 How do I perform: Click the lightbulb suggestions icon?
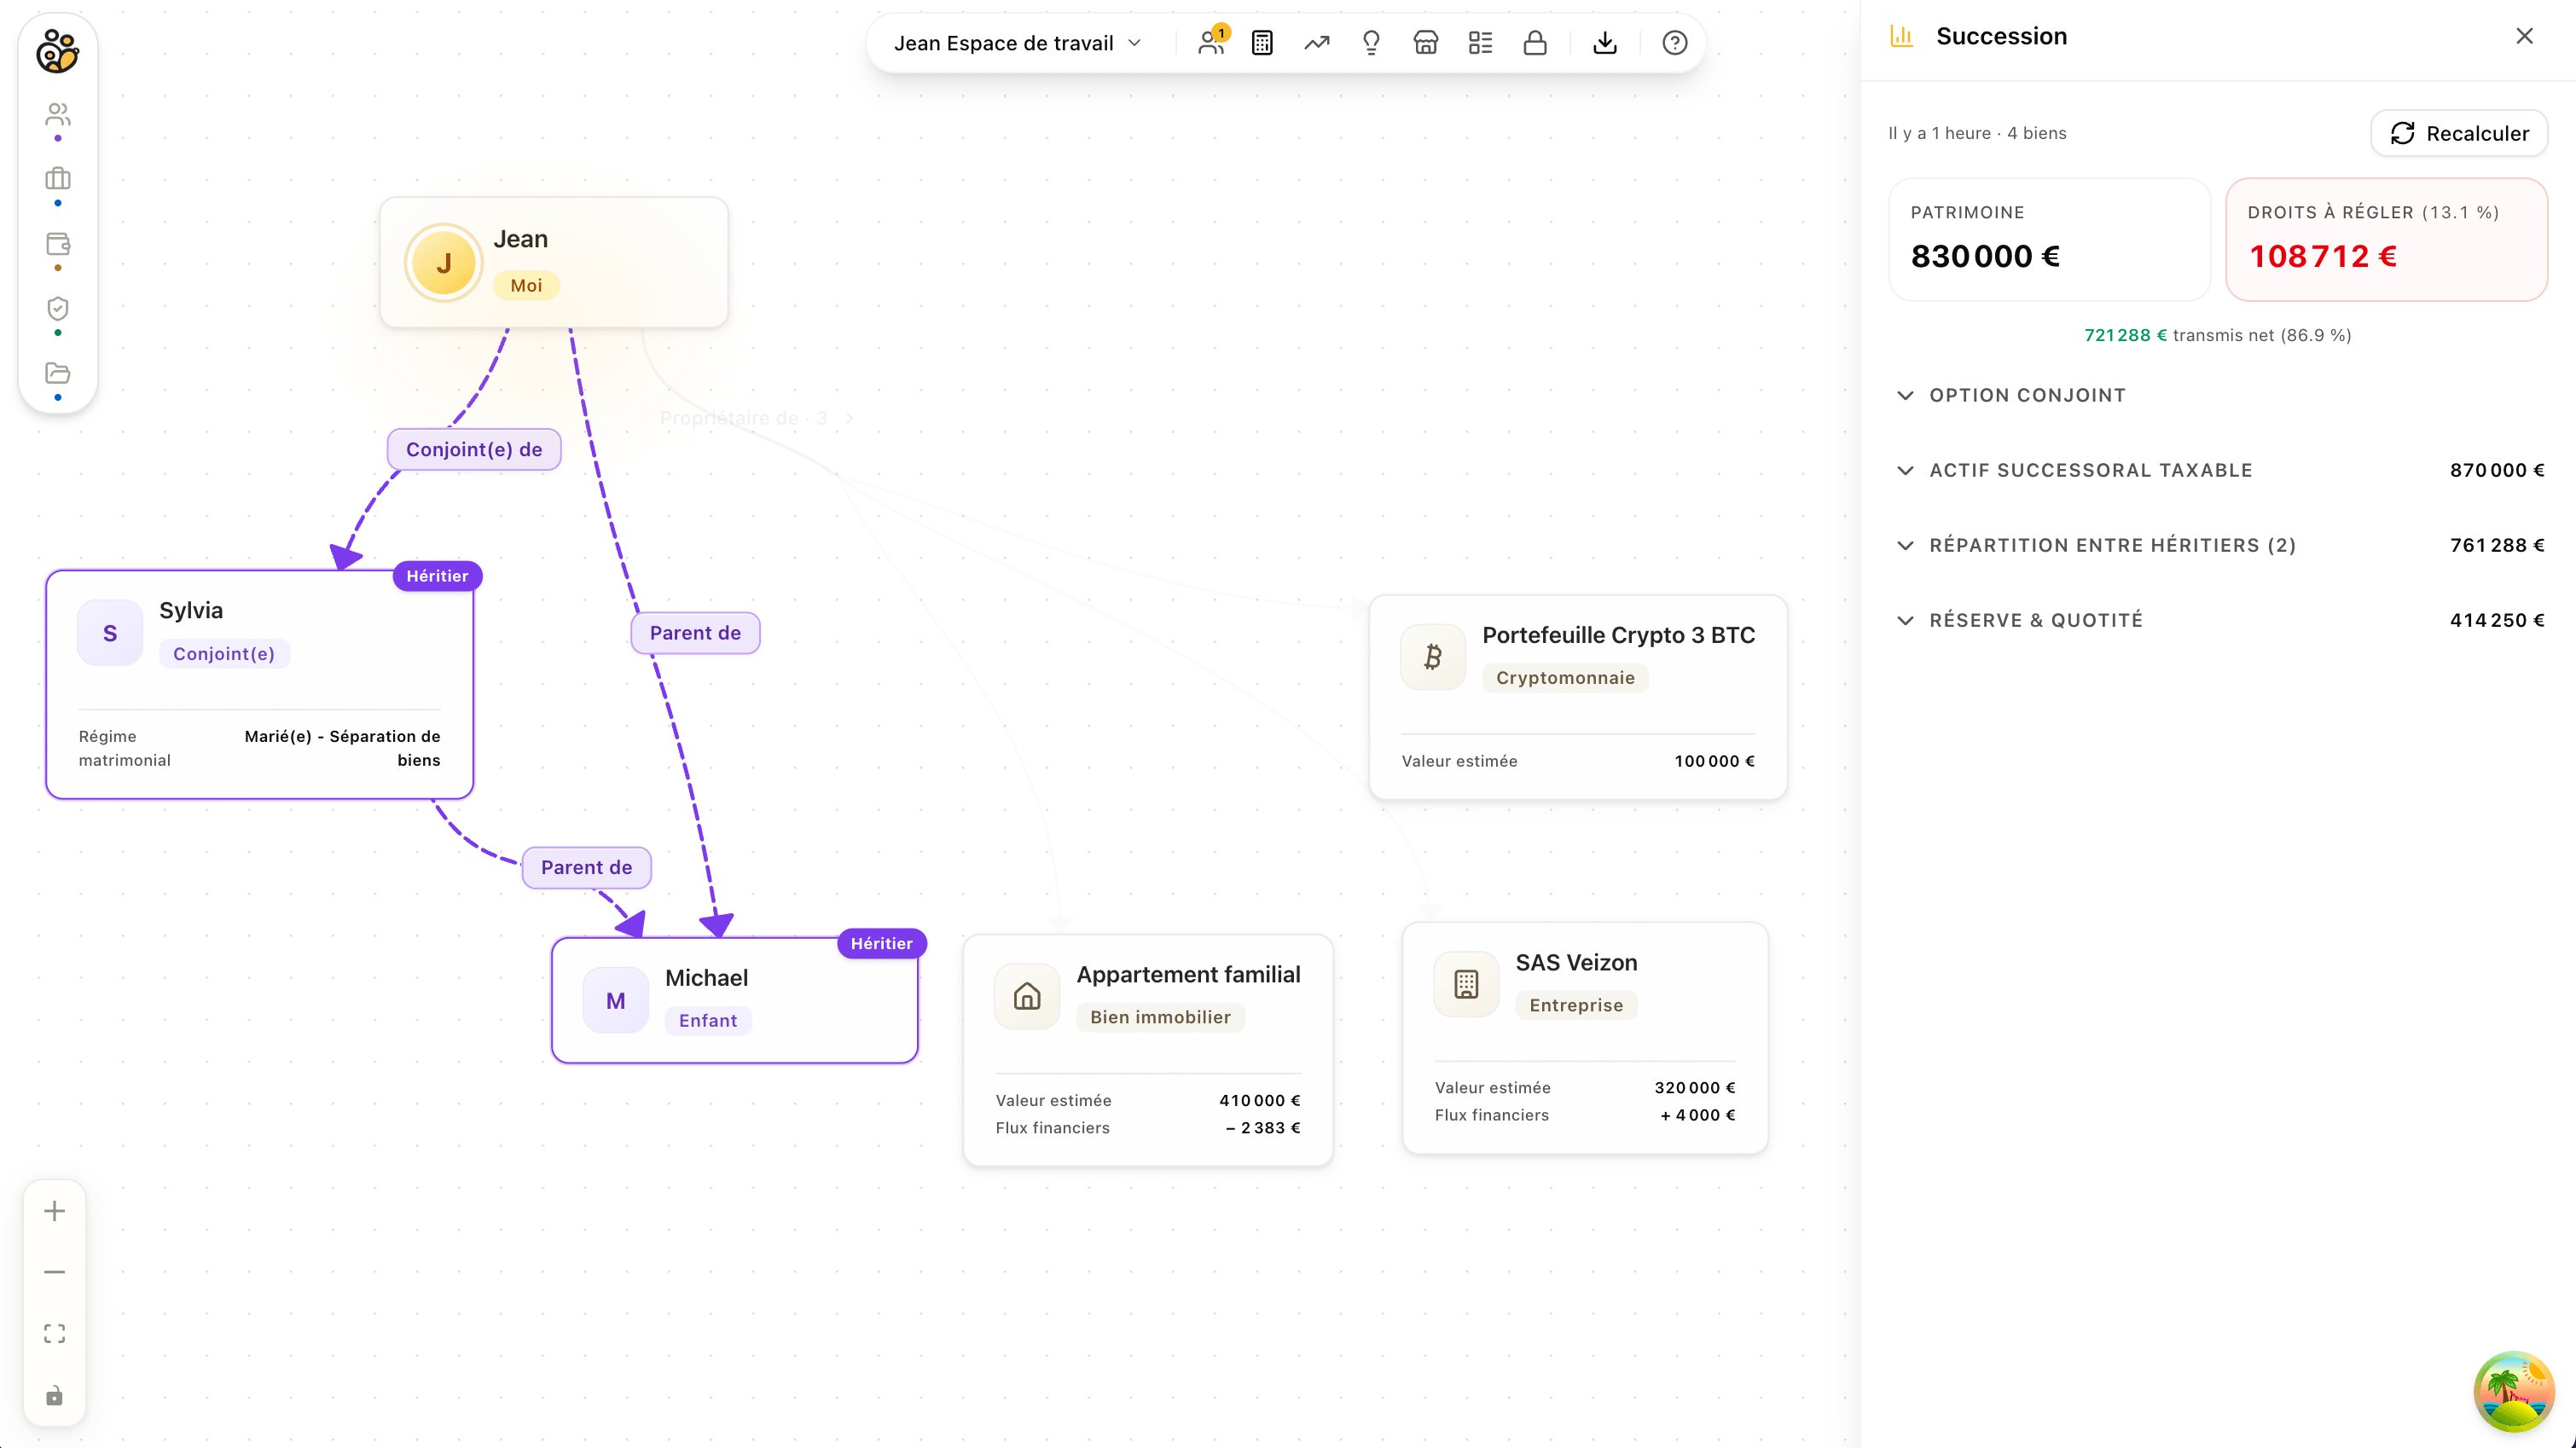[1371, 43]
